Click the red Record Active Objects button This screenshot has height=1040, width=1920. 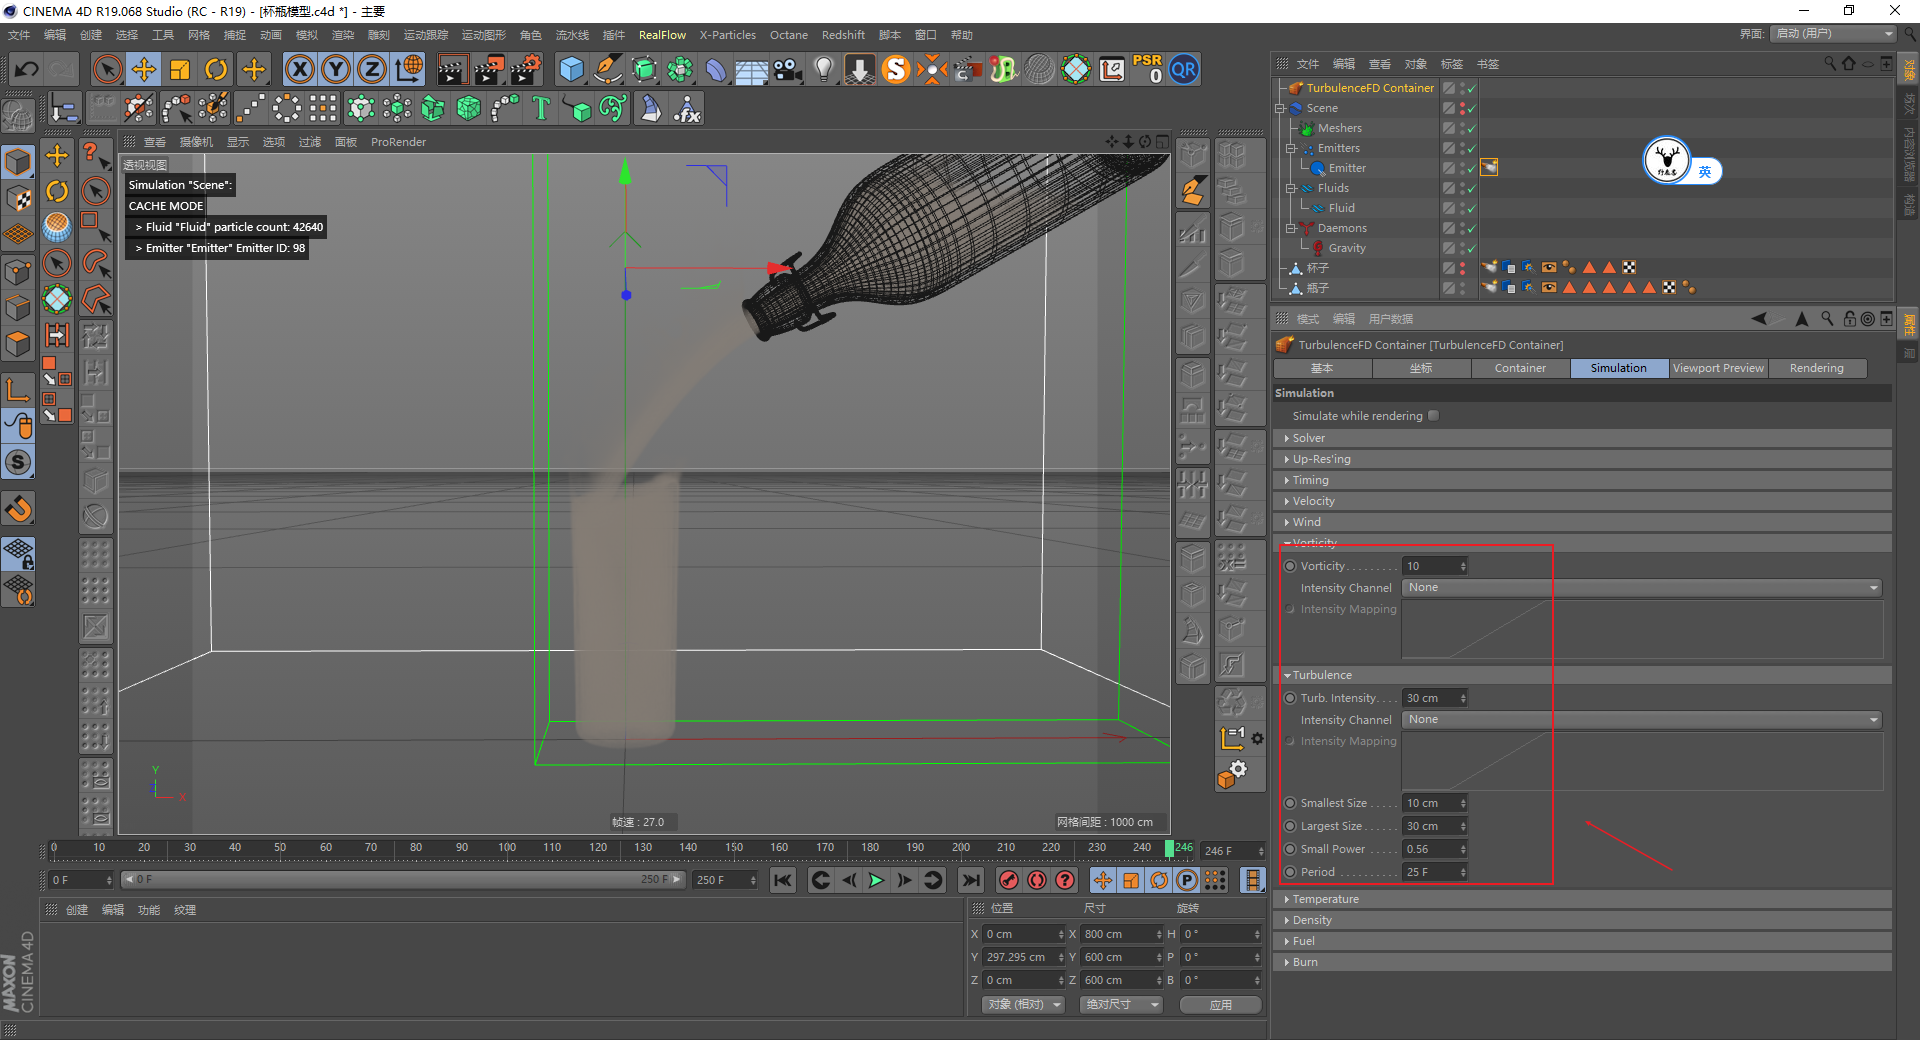coord(1009,880)
